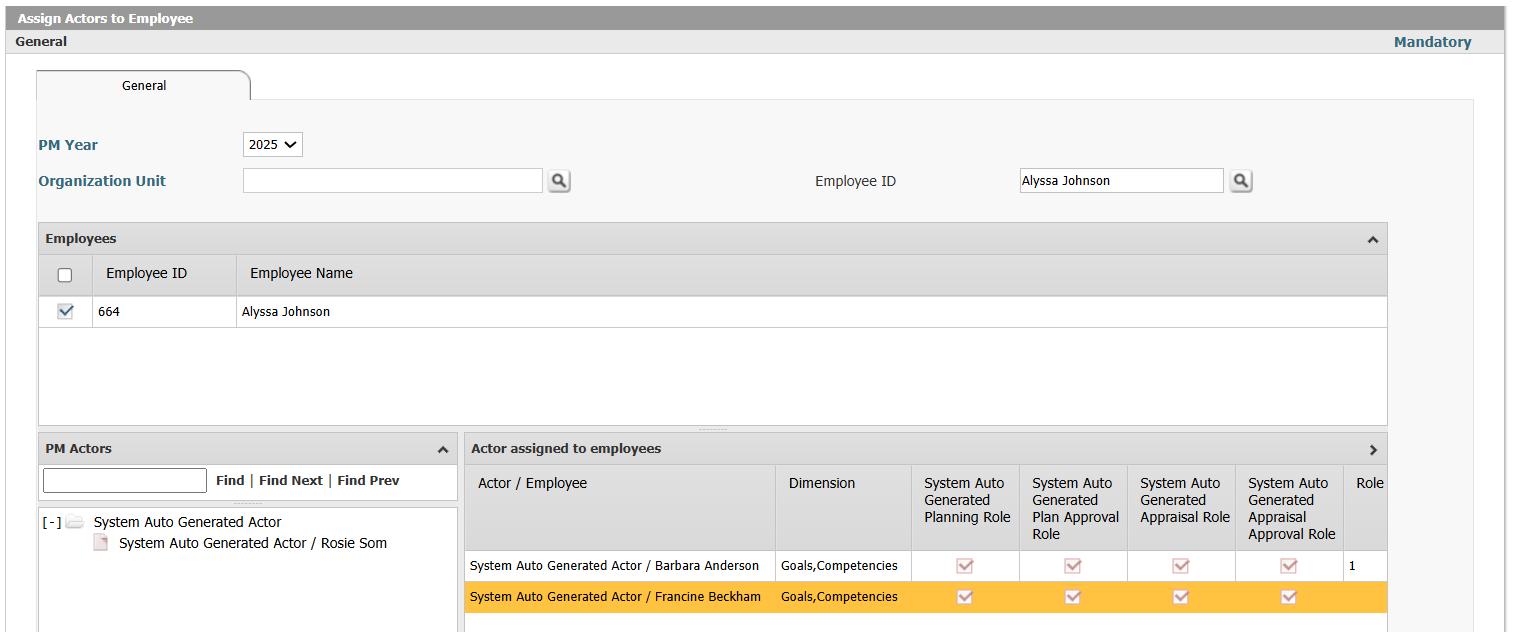Viewport: 1520px width, 632px height.
Task: Click the PM Actors search text field
Action: (x=125, y=480)
